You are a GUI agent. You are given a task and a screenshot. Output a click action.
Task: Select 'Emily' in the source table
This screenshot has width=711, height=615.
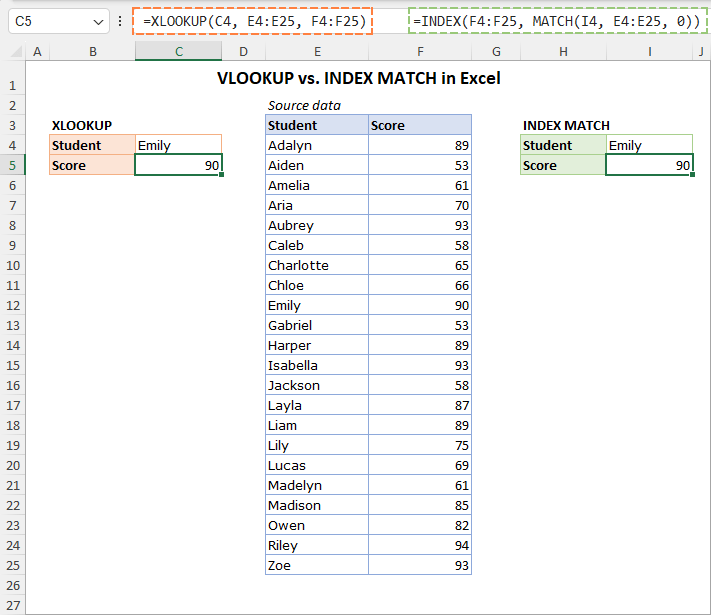pos(317,305)
